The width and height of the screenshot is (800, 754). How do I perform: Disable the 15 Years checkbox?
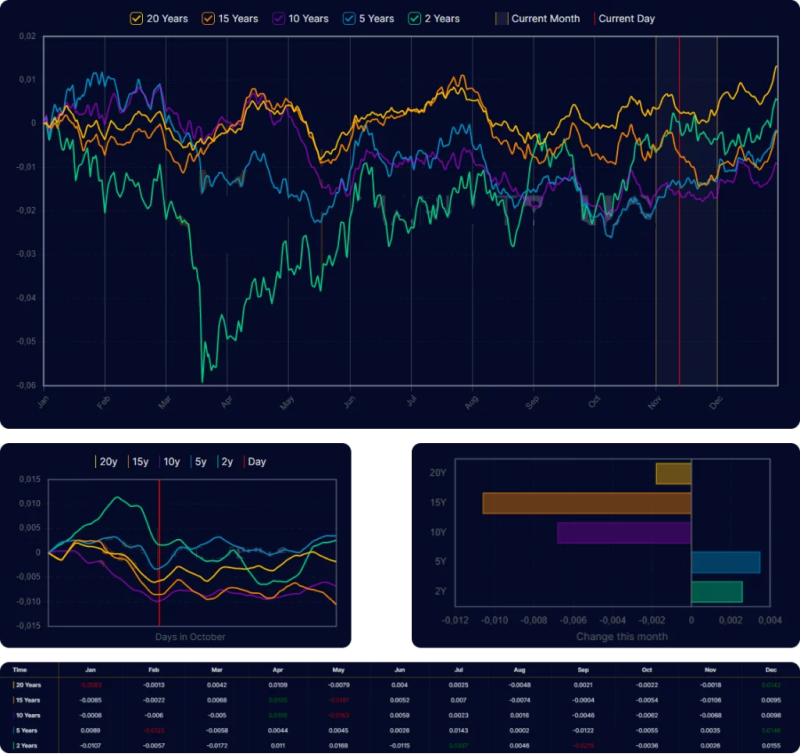pos(208,18)
